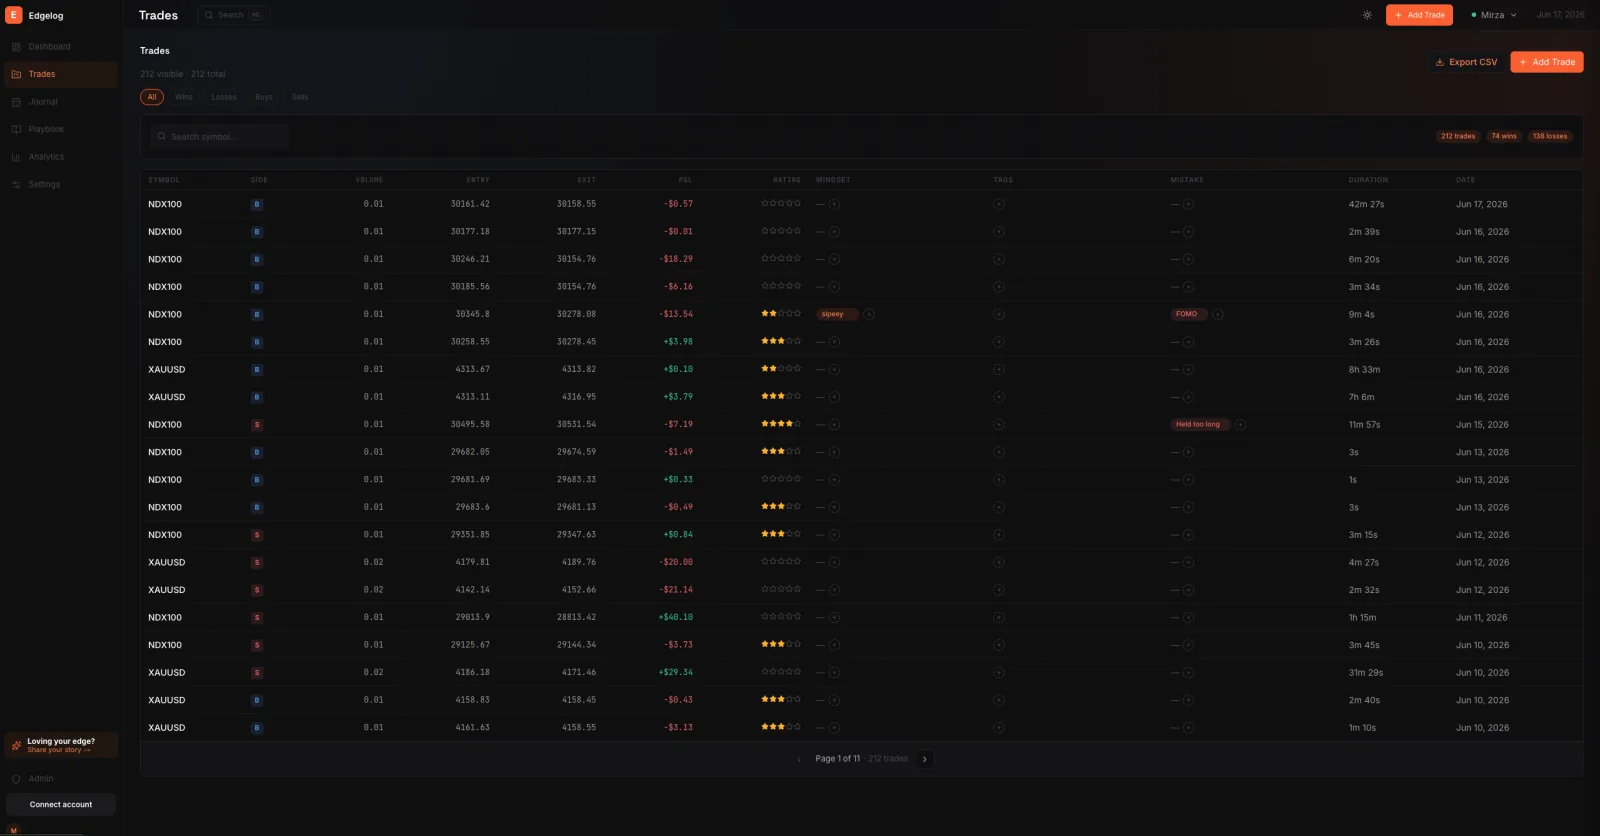The width and height of the screenshot is (1600, 836).
Task: Add tag to trade with entry 30246.21
Action: 999,259
